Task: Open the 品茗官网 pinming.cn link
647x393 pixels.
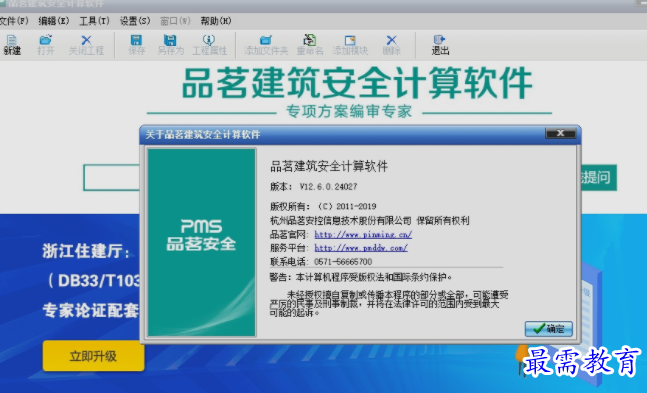Action: pyautogui.click(x=363, y=234)
